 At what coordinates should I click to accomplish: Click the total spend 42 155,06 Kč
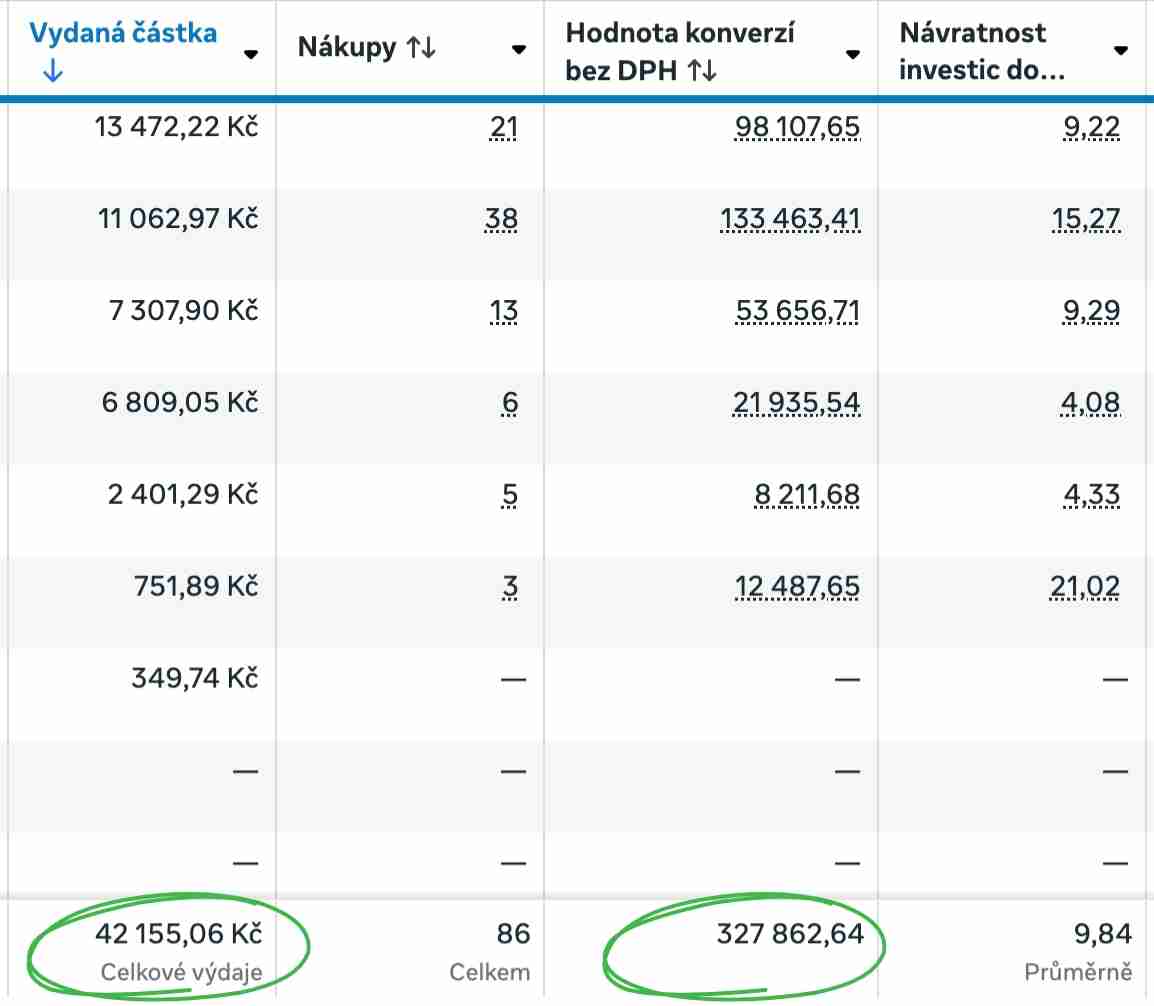179,934
